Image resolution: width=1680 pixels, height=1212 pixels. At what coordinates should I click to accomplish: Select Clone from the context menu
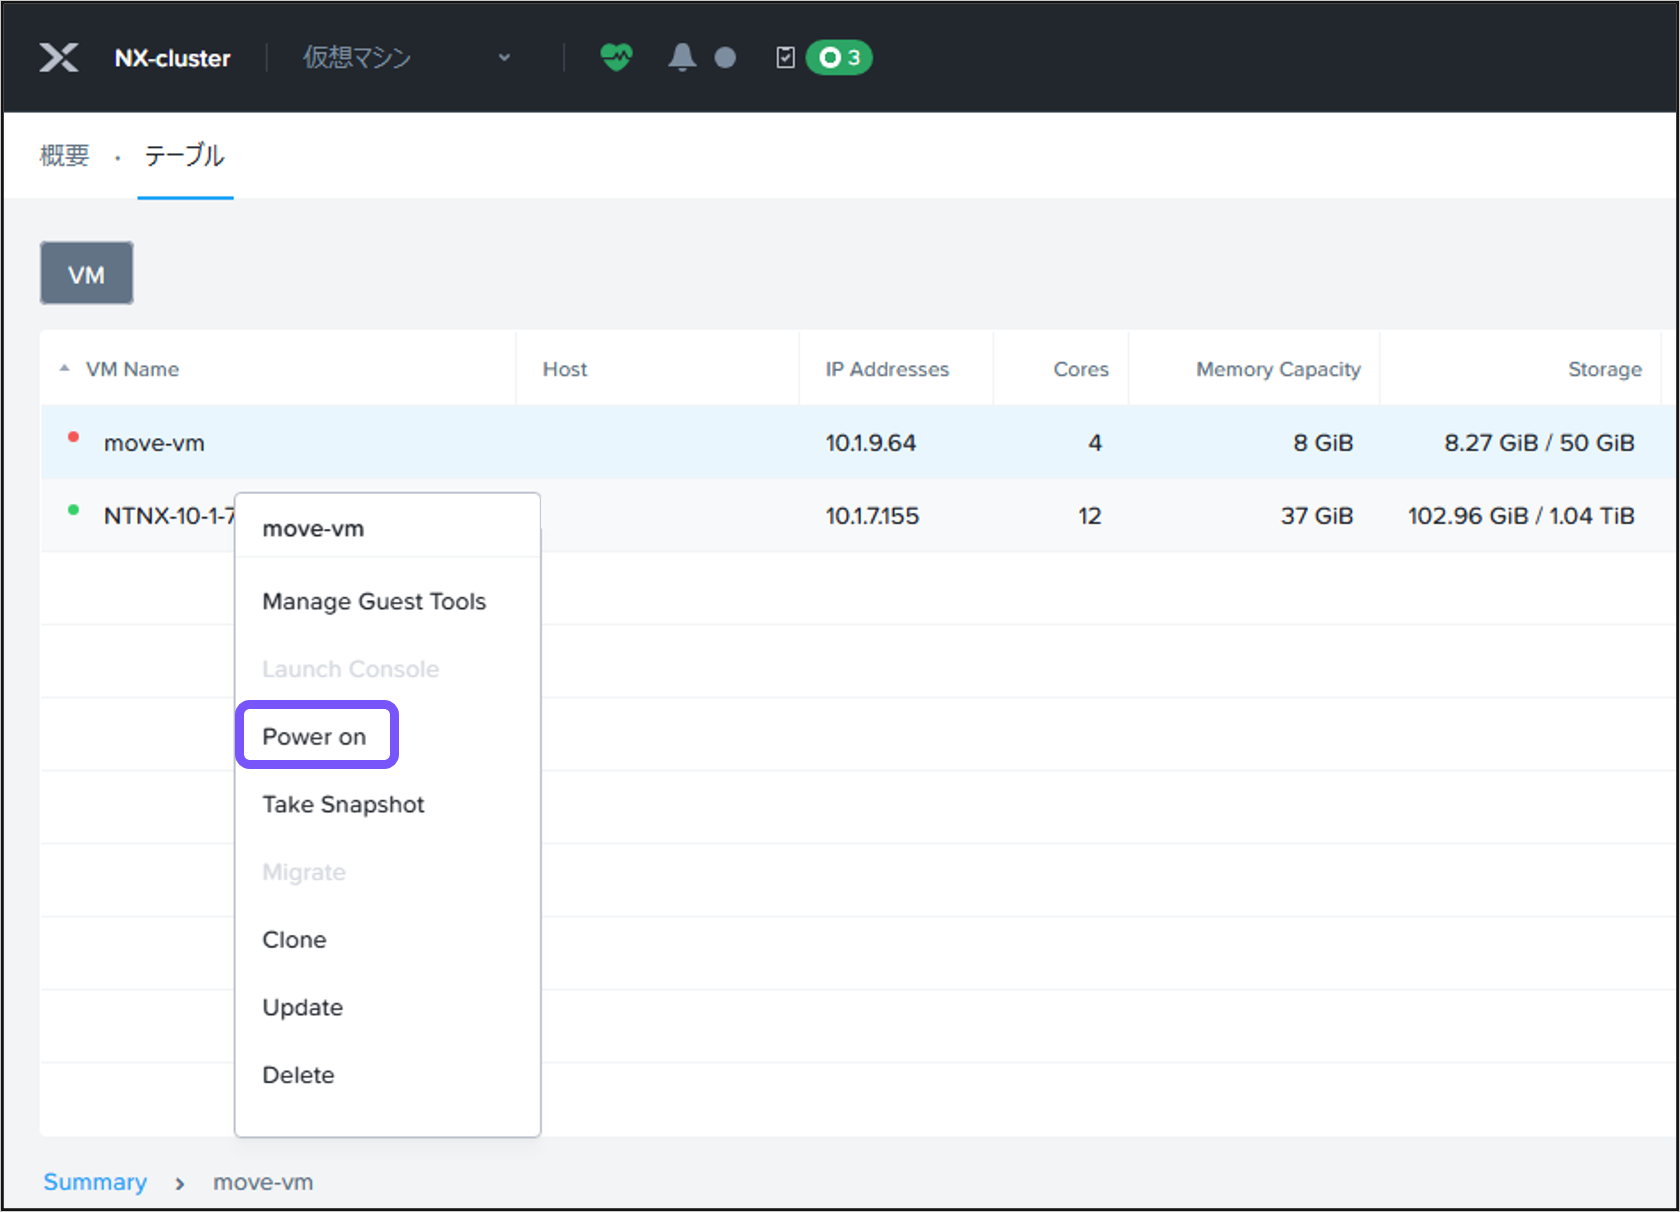pos(294,940)
